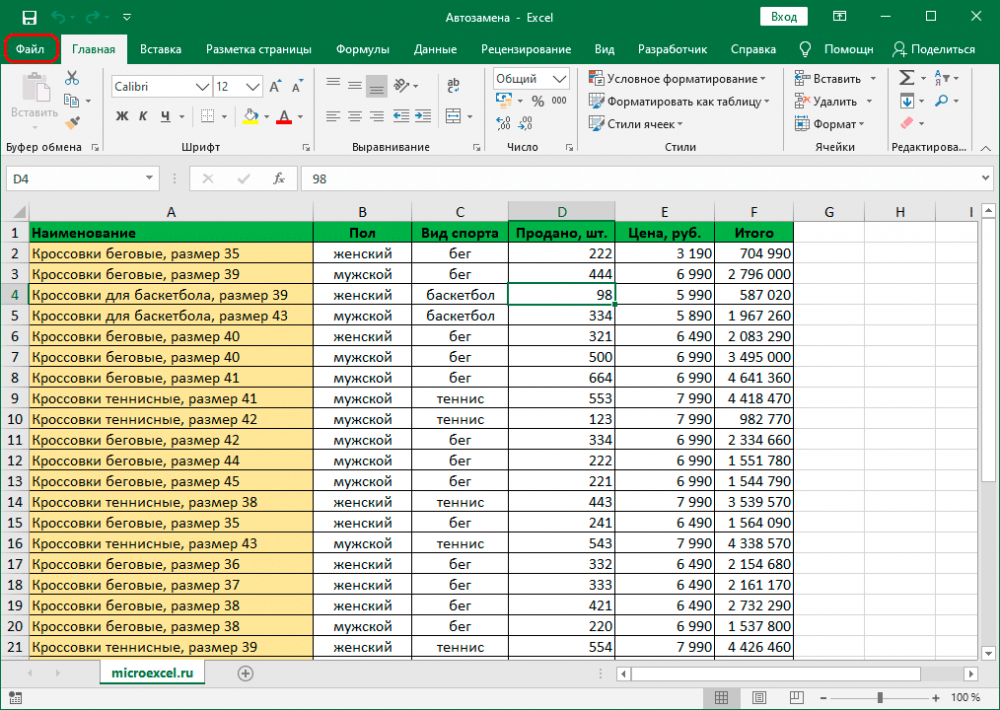Switch to the Данные tab
Screen dimensions: 1000x710
(x=435, y=49)
